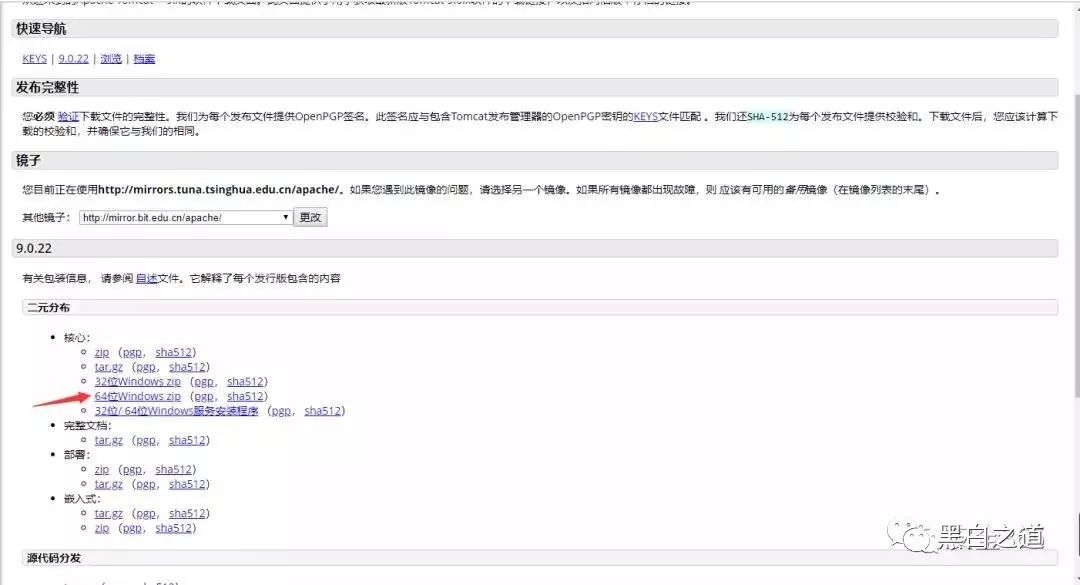
Task: Open pgp signature for 核心 tar.gz
Action: (145, 367)
